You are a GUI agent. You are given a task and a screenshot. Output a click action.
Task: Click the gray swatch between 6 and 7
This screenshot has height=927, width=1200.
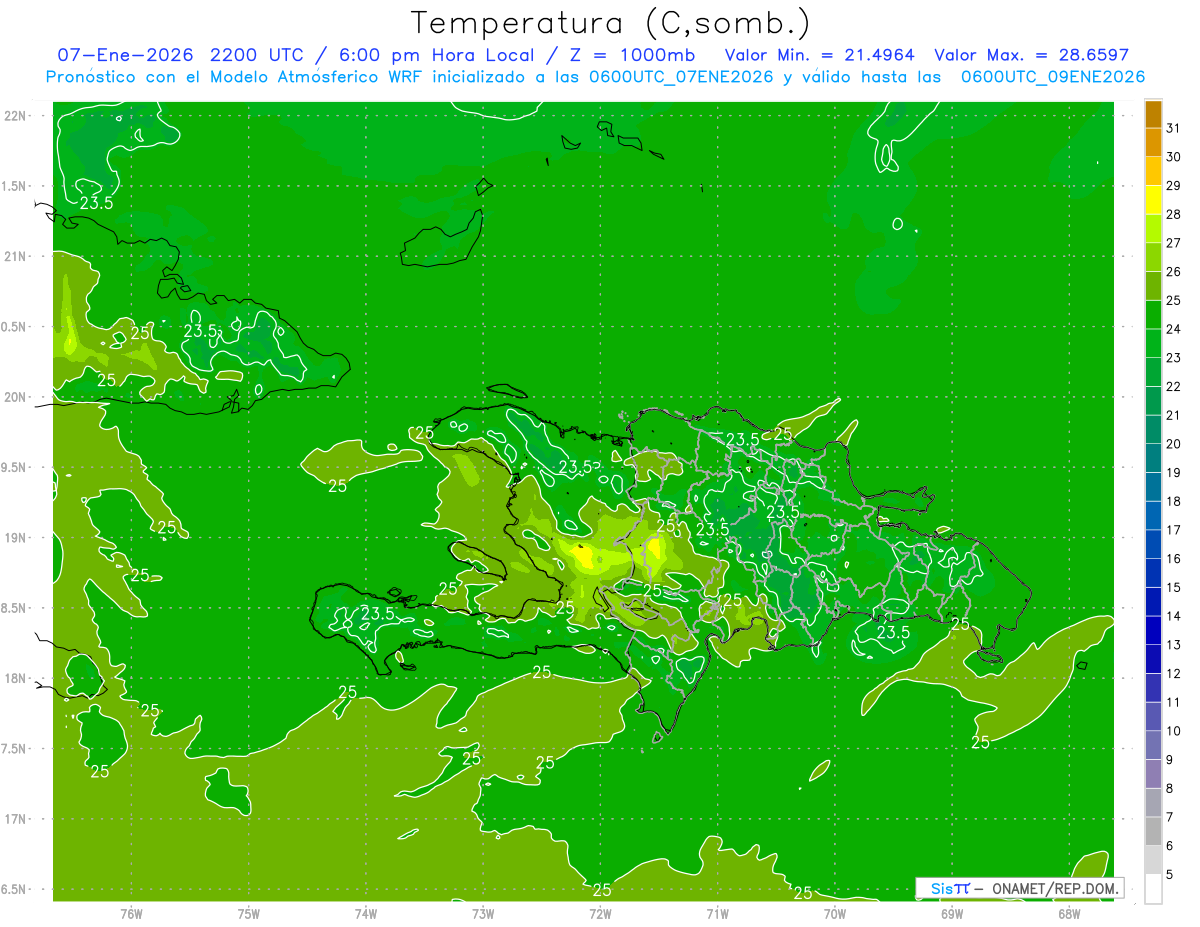[x=1153, y=831]
